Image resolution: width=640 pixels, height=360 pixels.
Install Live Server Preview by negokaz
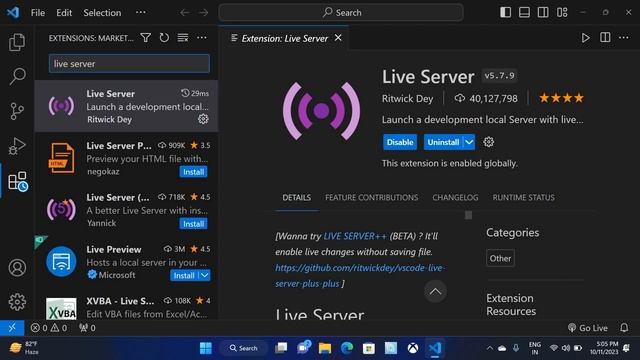(x=193, y=172)
